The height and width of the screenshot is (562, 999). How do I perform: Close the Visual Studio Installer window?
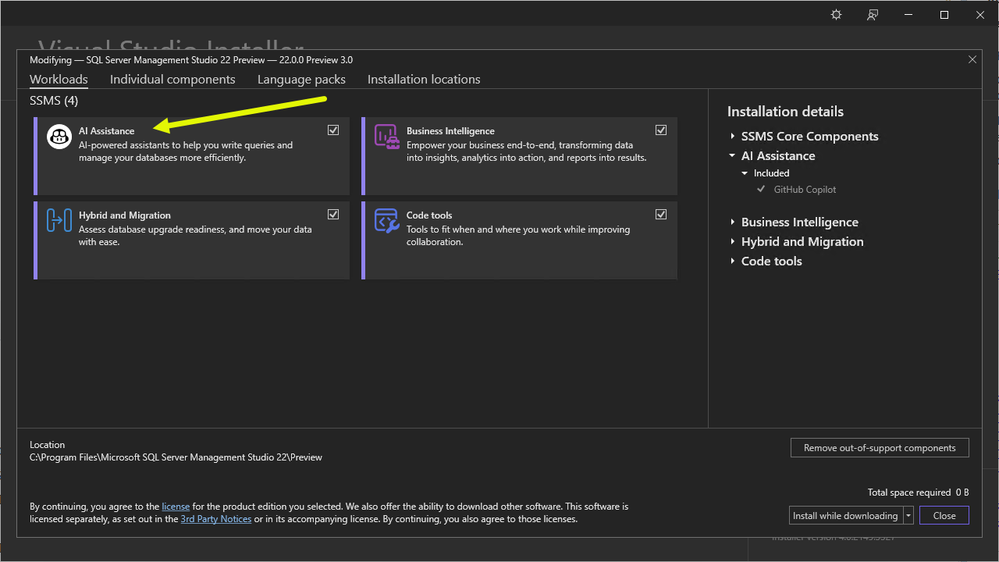980,15
